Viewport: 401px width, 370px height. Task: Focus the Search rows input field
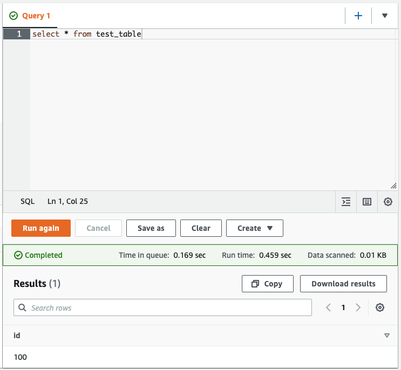(x=163, y=308)
